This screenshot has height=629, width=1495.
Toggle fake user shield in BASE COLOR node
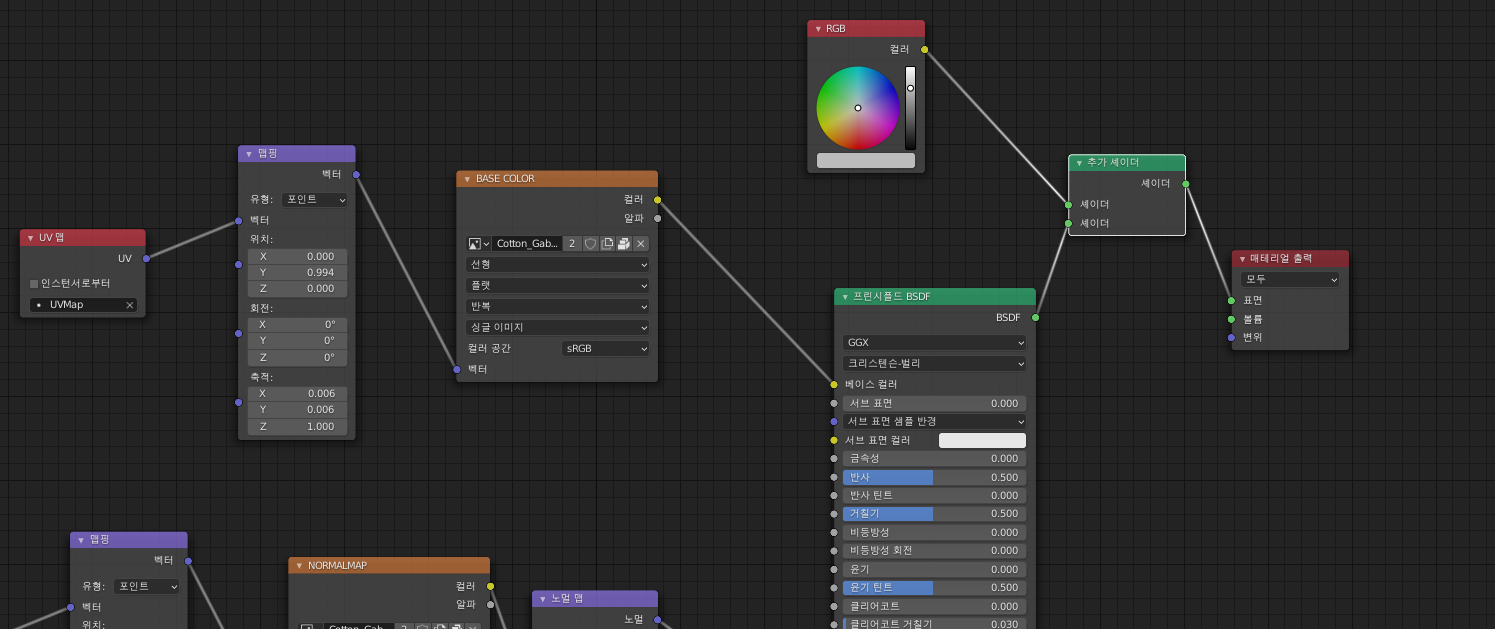pos(590,243)
